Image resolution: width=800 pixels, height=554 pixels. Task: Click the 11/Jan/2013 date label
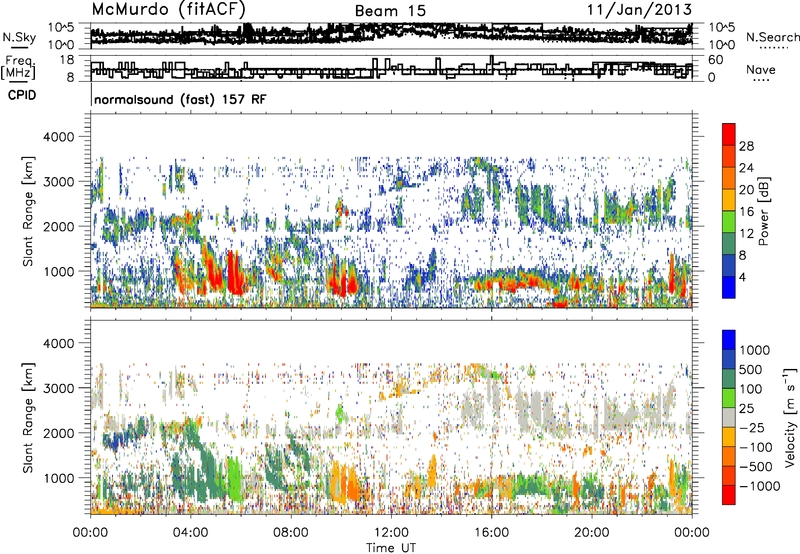[639, 9]
